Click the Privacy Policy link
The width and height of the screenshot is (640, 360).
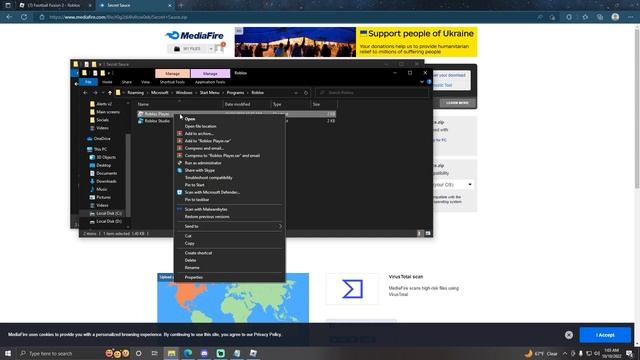(x=267, y=334)
